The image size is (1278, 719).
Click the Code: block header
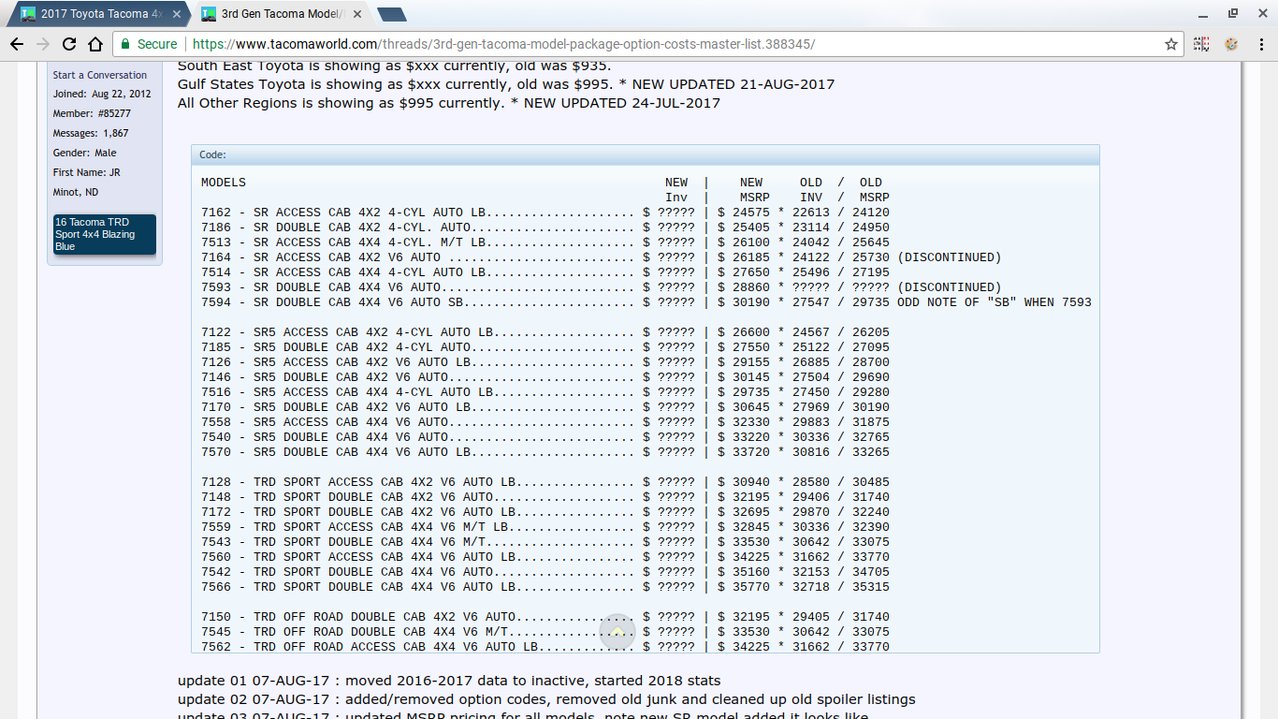(645, 155)
